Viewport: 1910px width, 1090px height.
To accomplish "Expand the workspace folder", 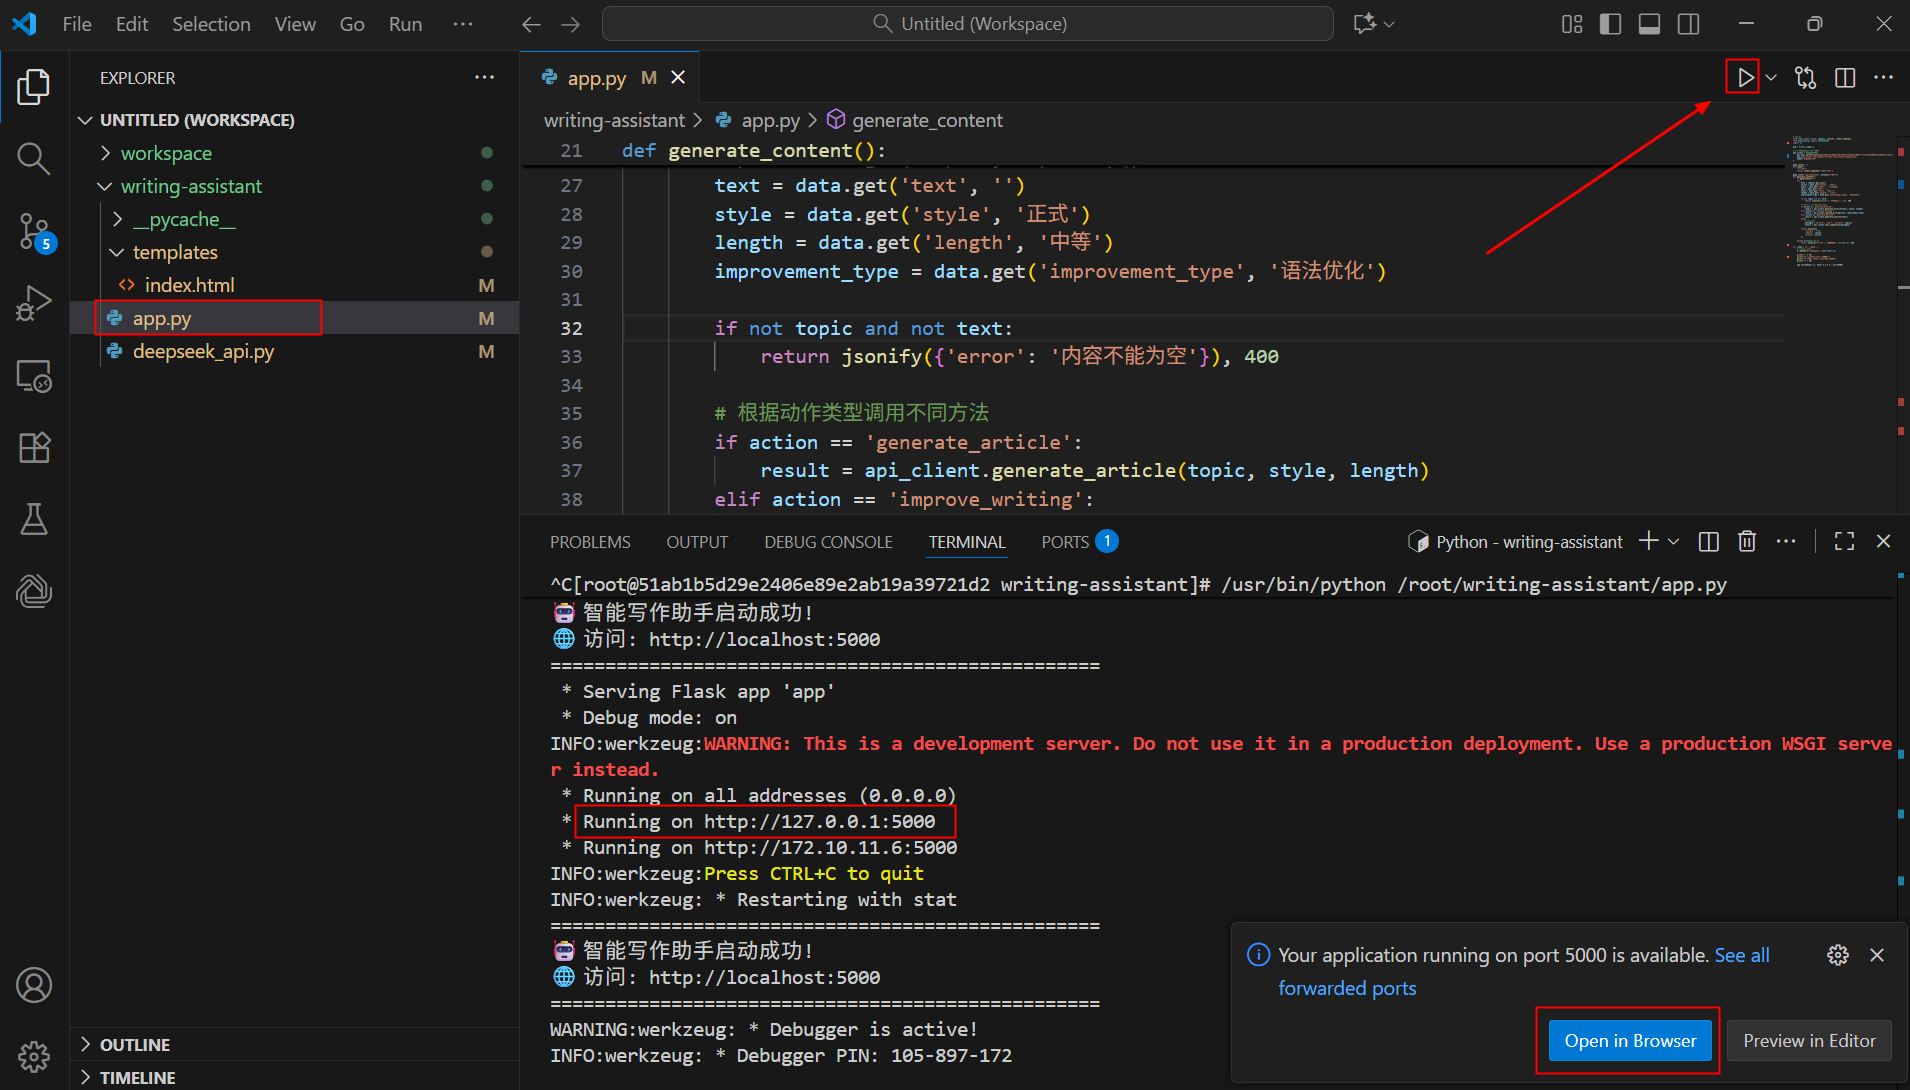I will tap(166, 153).
